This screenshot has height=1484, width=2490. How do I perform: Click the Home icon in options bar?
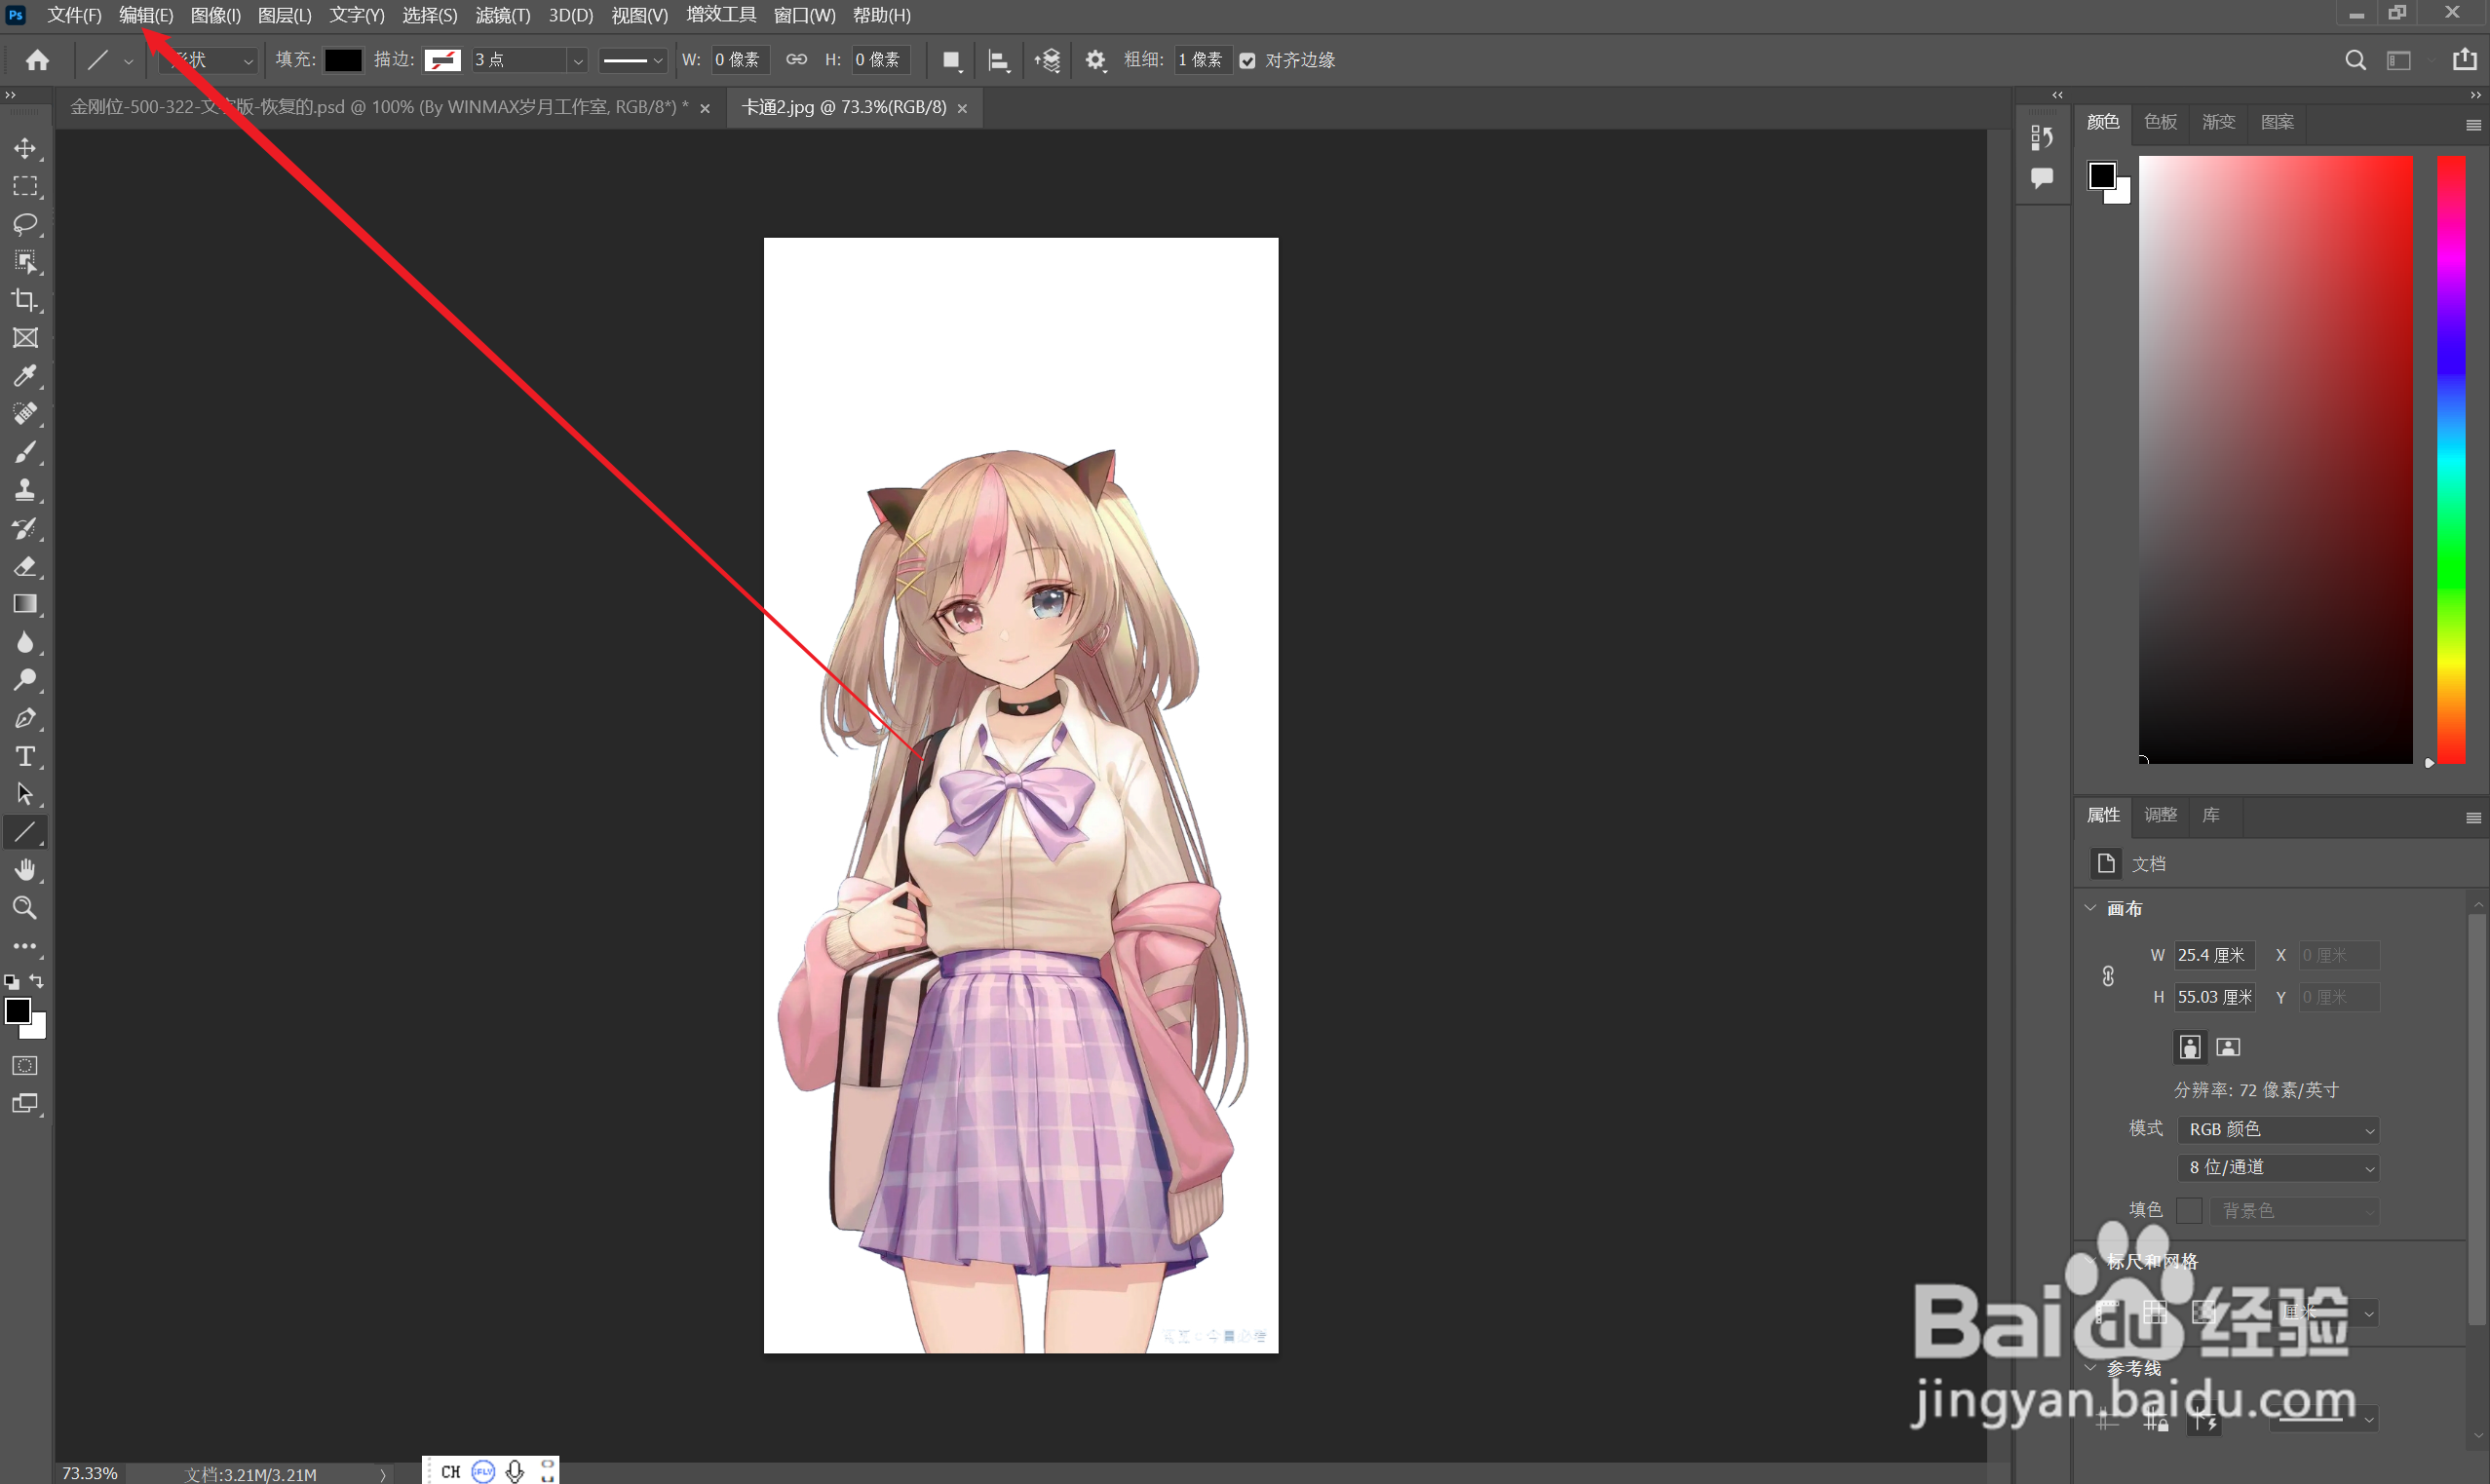38,60
